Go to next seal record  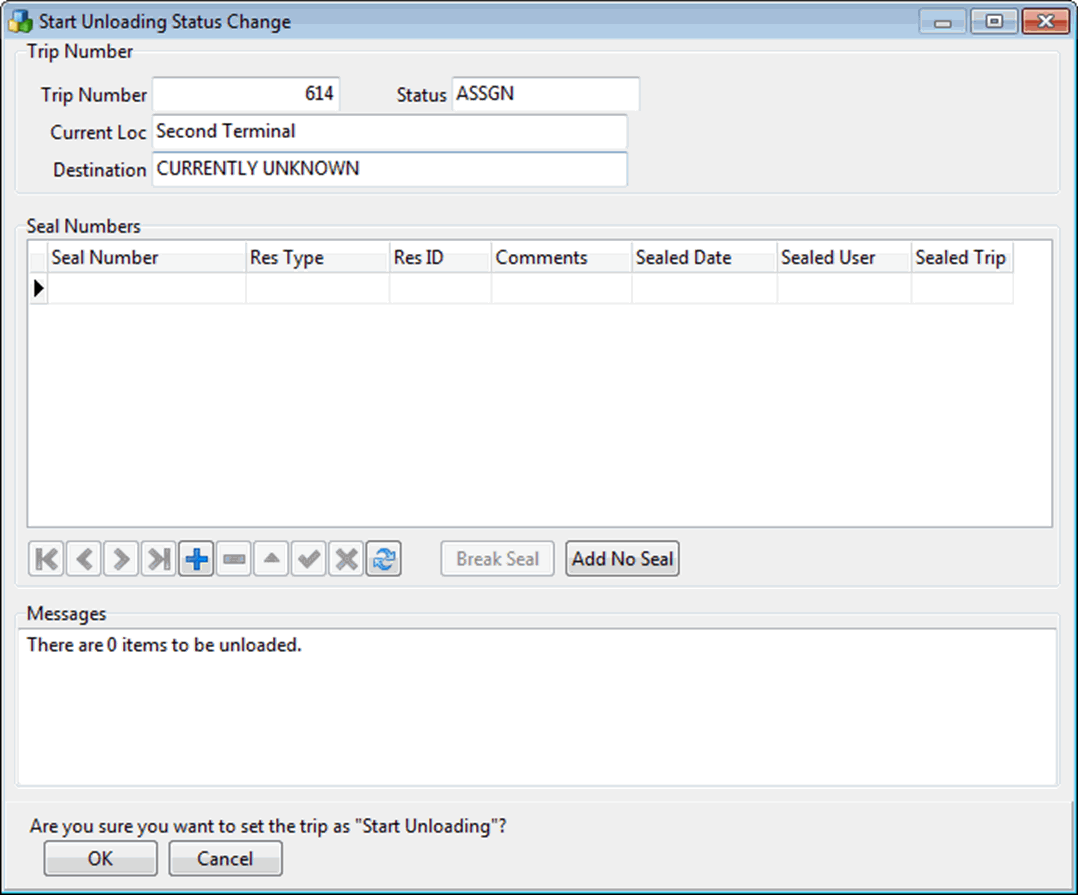[x=121, y=558]
